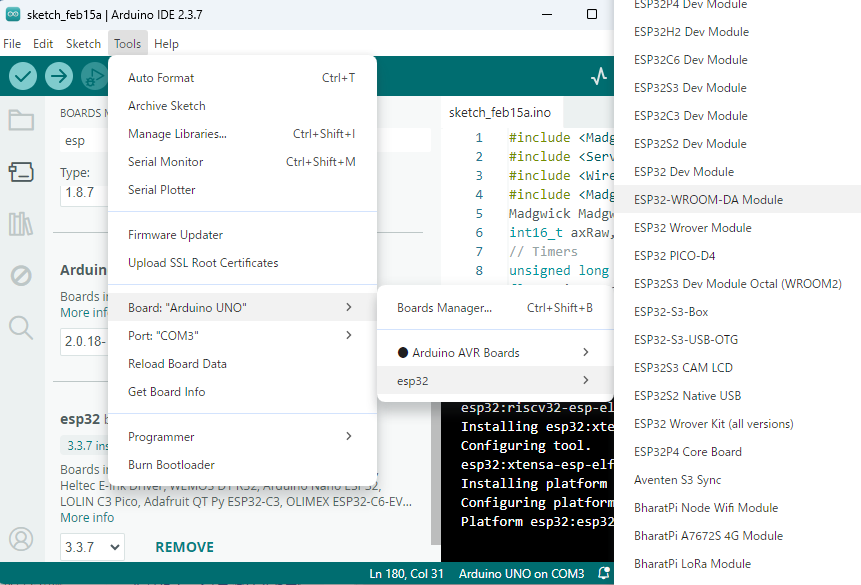Open the Boards Manager sidebar icon
The width and height of the screenshot is (861, 585).
coord(21,172)
